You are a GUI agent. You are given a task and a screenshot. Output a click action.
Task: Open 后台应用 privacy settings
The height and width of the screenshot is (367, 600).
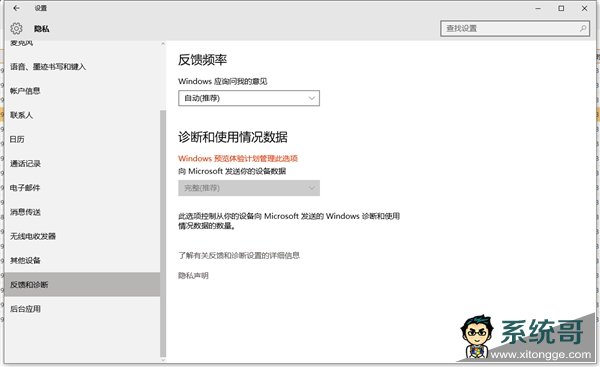pos(25,308)
